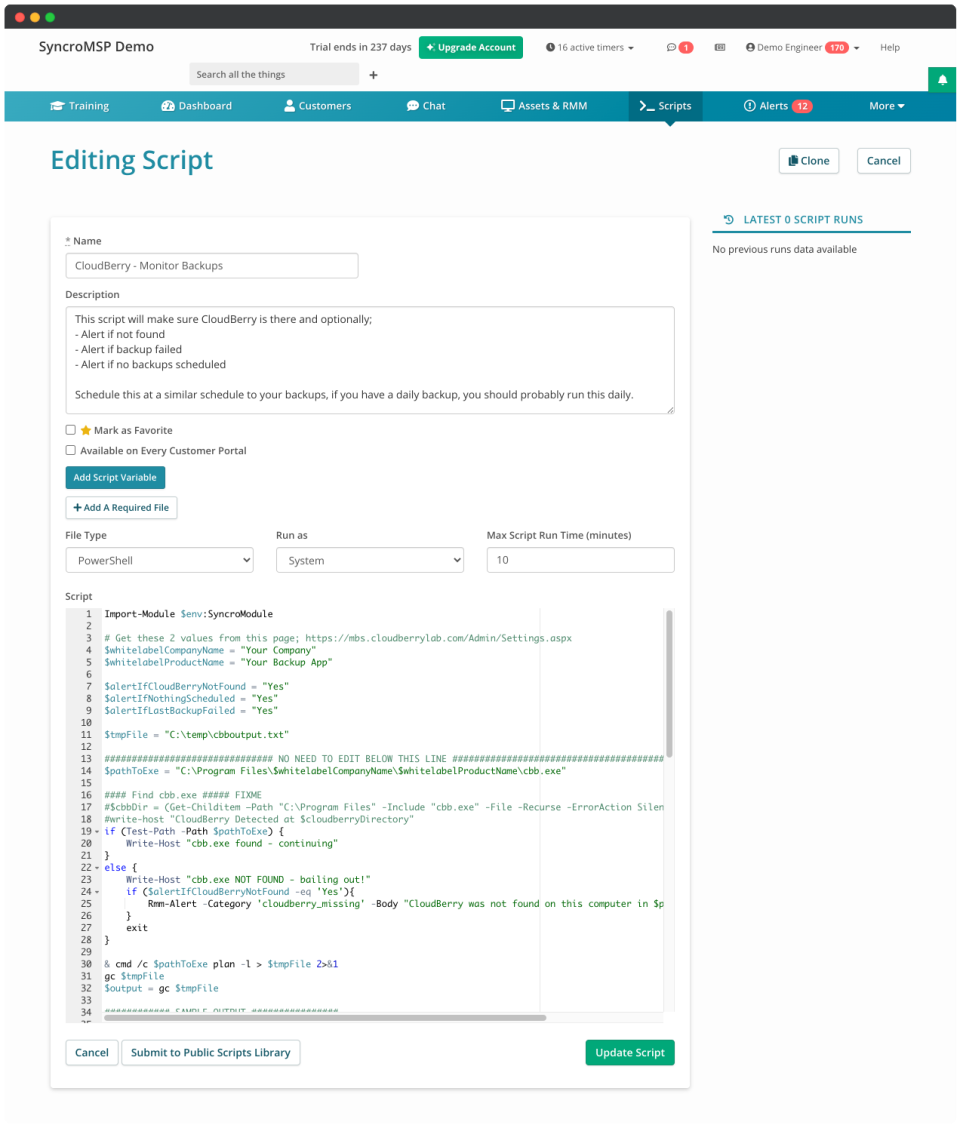Click the red 170 notification badge
960x1128 pixels.
click(x=836, y=47)
